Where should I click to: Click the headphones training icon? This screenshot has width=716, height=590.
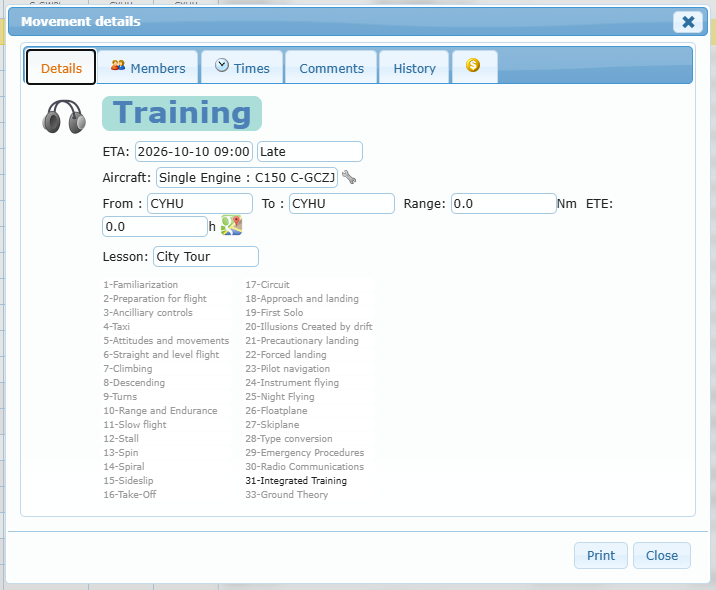click(64, 116)
